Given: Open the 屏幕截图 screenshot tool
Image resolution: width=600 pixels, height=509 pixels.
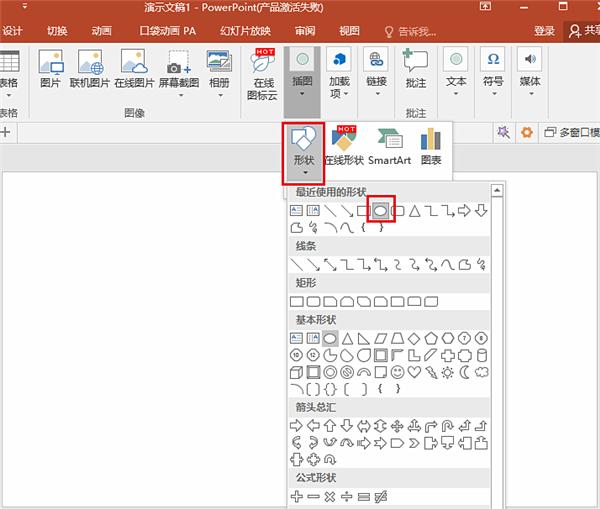Looking at the screenshot, I should (x=179, y=73).
